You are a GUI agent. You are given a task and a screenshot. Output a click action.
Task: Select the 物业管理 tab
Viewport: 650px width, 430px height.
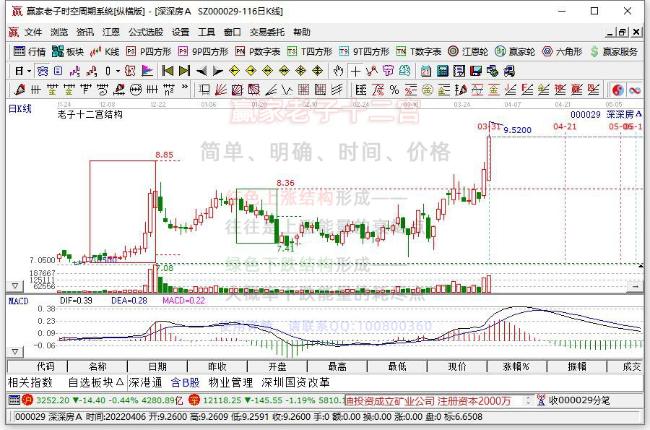(230, 382)
